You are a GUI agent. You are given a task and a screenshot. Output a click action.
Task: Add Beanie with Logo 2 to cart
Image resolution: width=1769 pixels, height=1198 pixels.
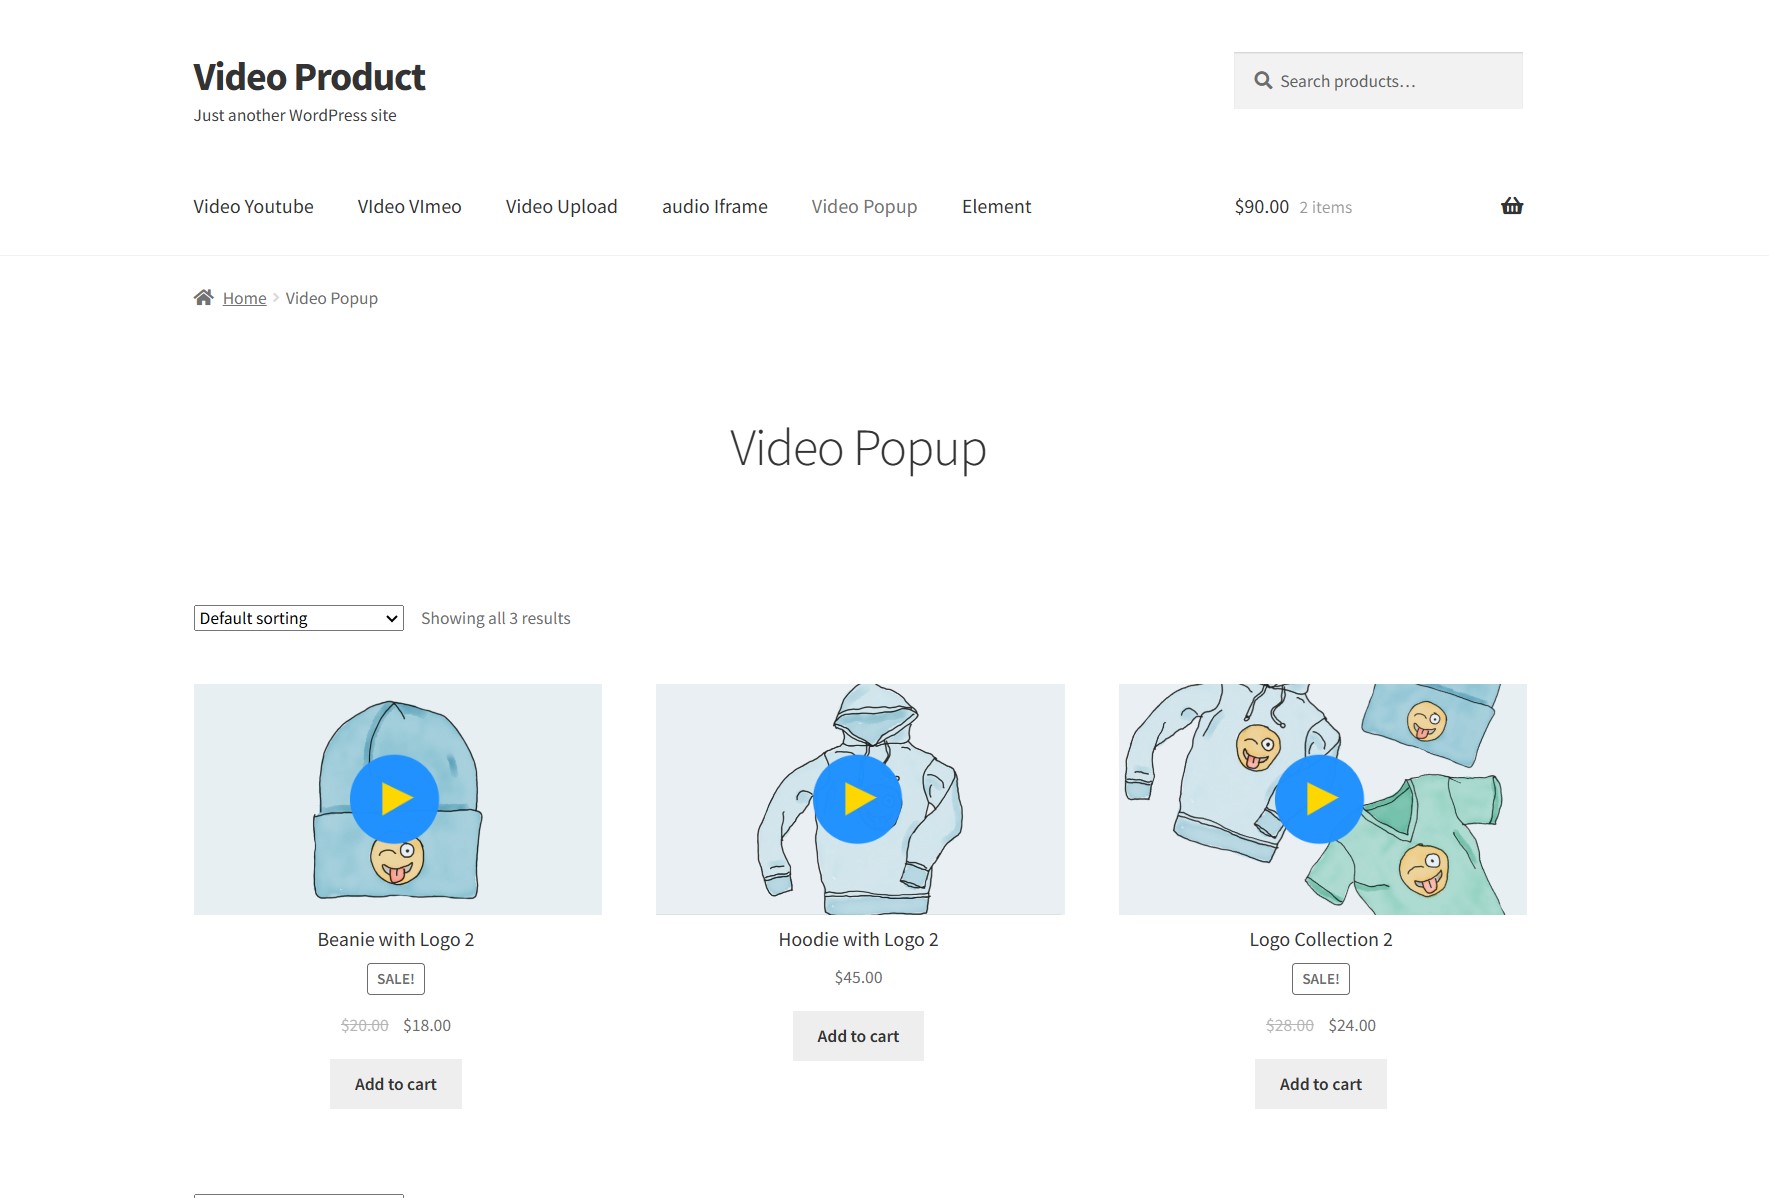tap(395, 1083)
